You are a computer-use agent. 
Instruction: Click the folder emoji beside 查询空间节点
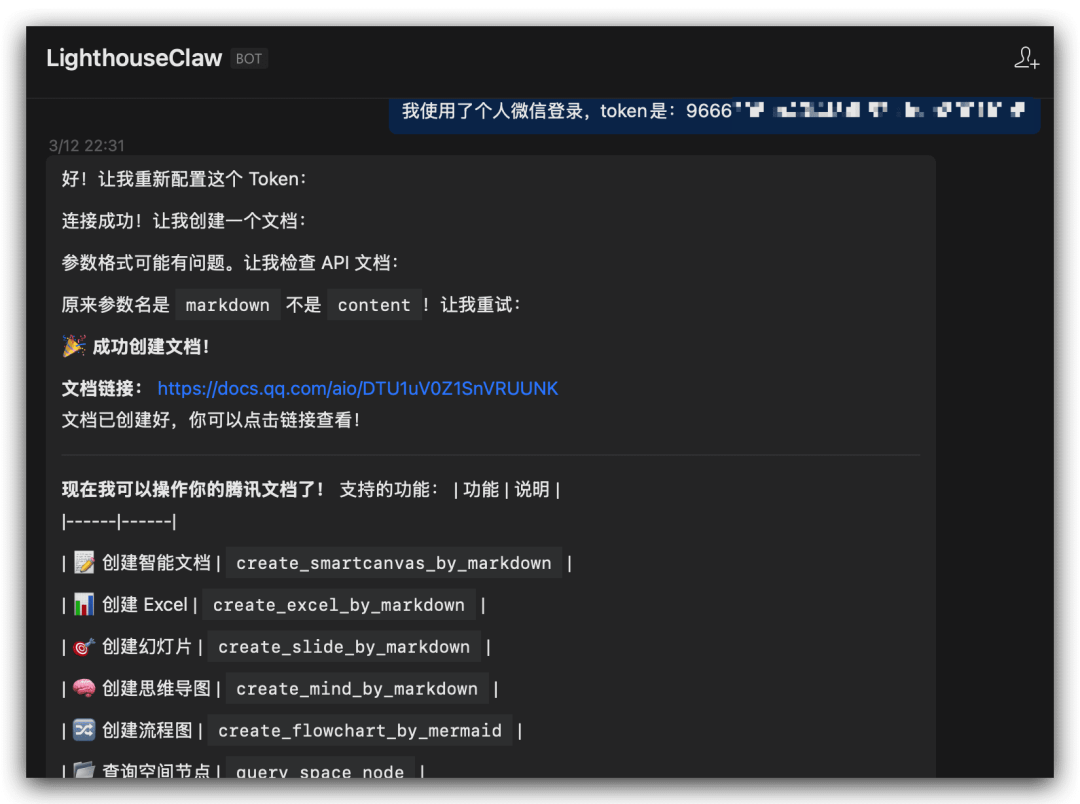(85, 768)
